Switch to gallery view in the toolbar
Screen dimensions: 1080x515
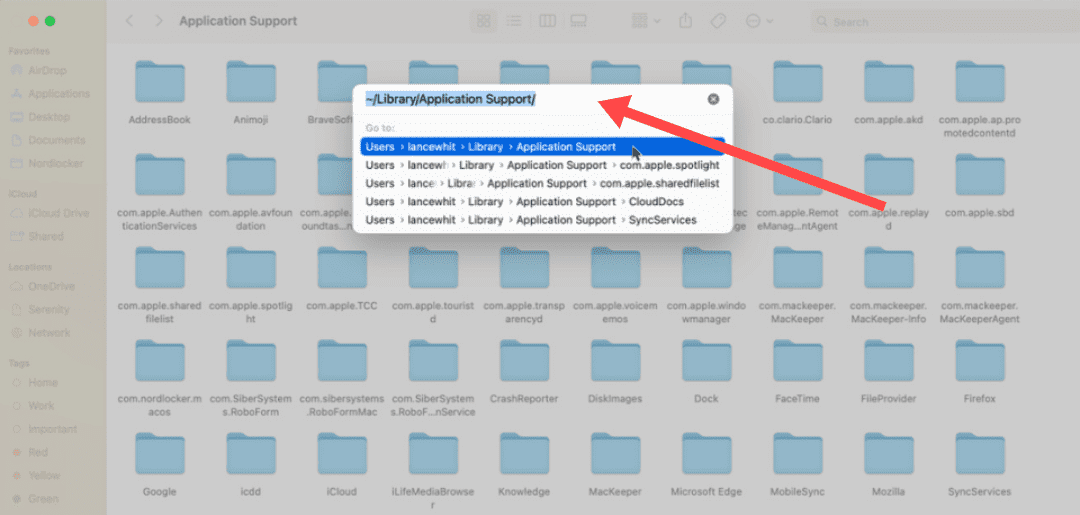[x=578, y=21]
